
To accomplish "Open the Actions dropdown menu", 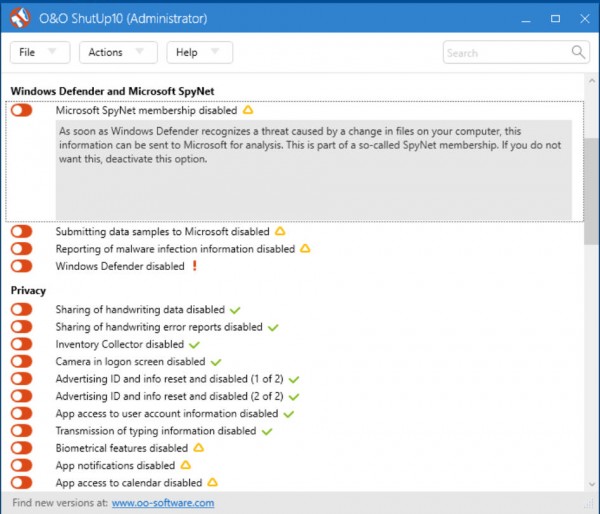I will click(x=117, y=52).
